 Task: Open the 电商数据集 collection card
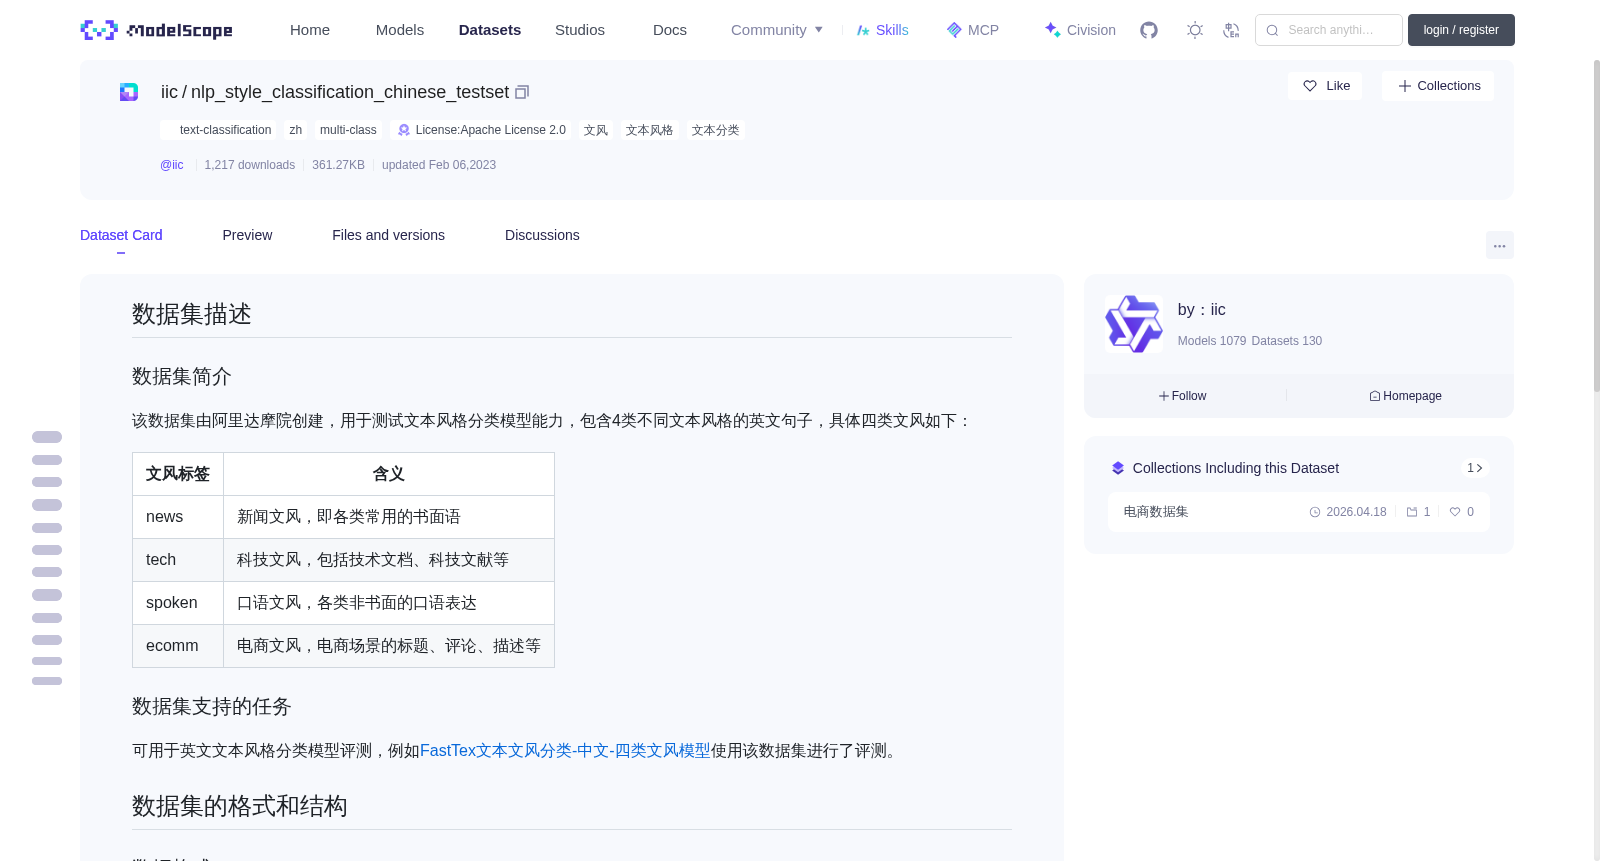(x=1298, y=512)
